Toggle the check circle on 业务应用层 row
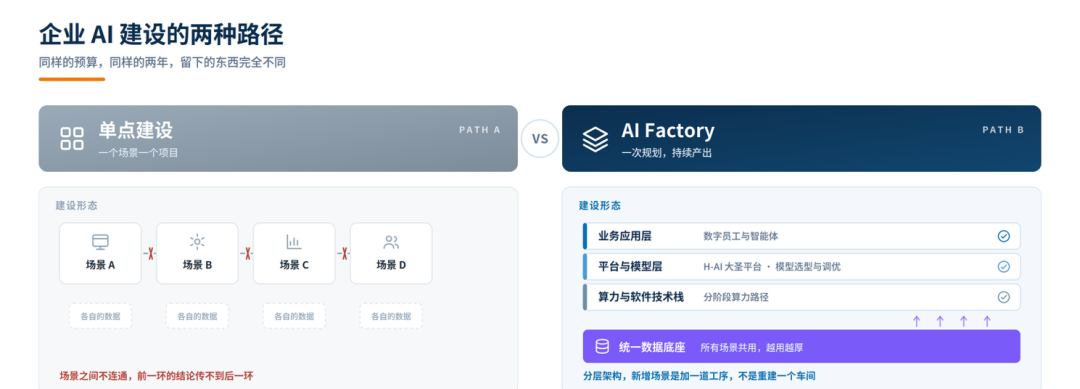This screenshot has width=1080, height=389. pos(1004,236)
